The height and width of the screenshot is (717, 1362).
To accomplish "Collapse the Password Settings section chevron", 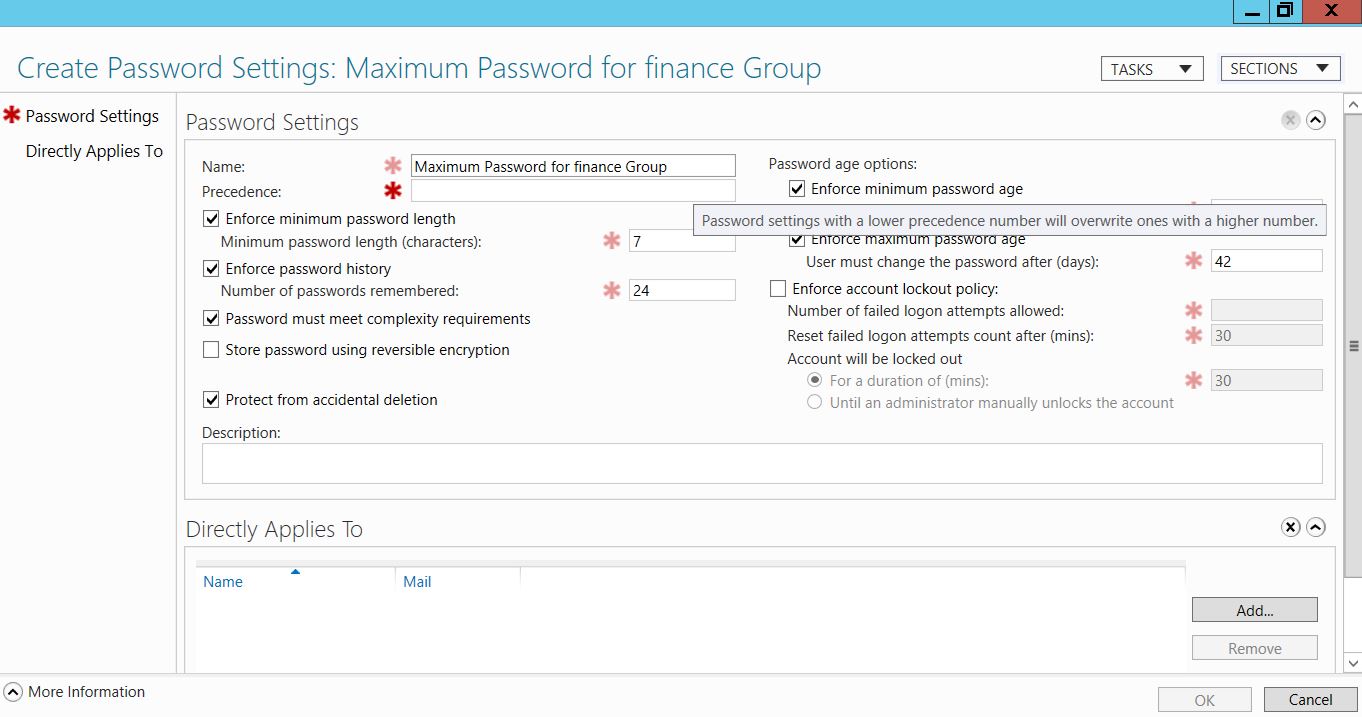I will click(x=1316, y=121).
